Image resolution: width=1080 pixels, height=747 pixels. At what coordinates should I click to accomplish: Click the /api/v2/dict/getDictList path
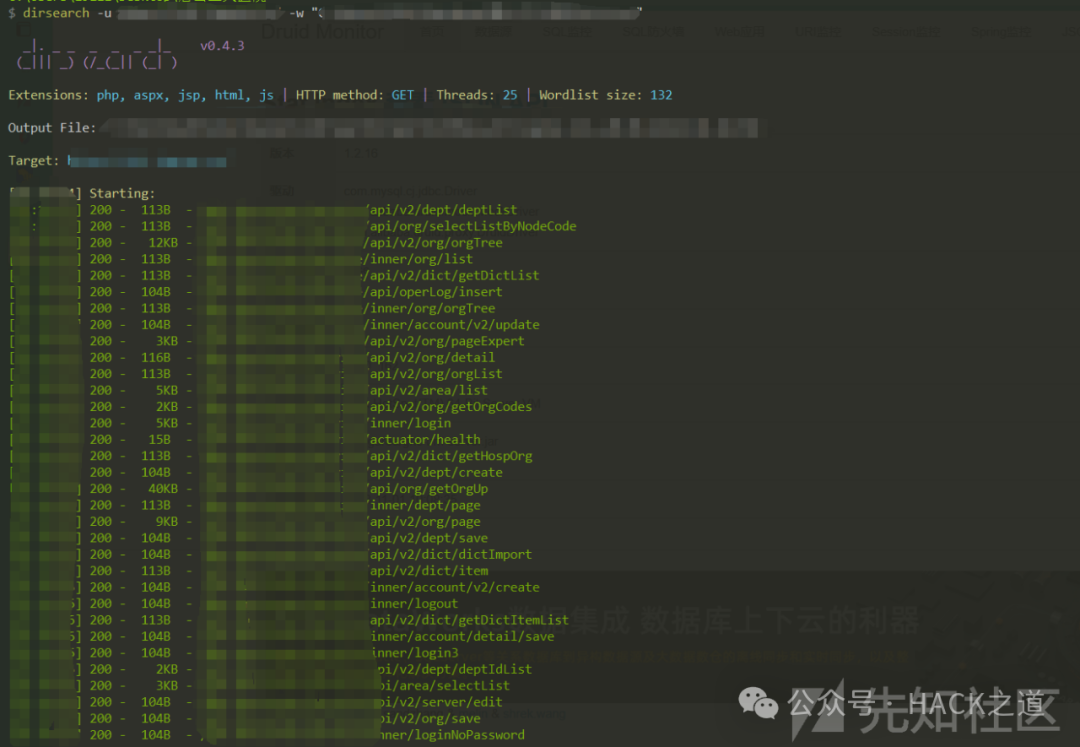452,275
